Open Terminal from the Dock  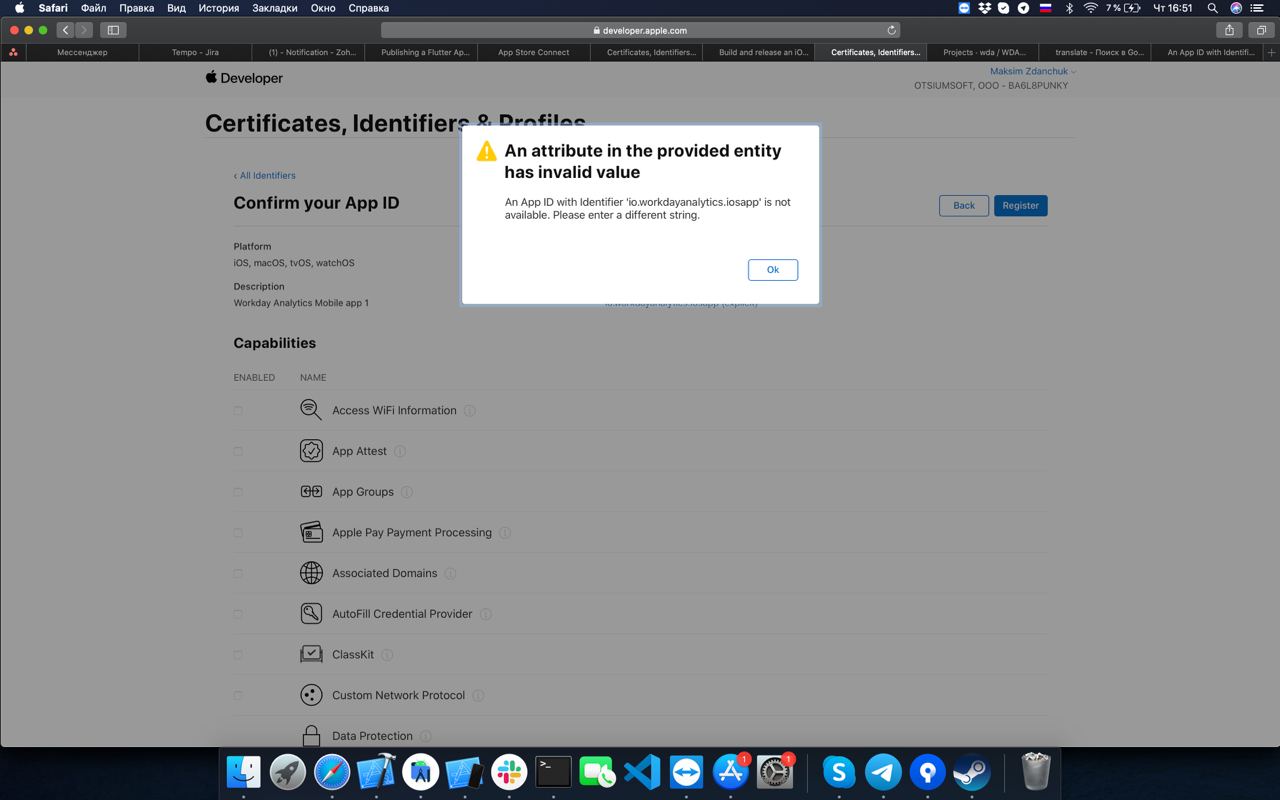553,772
